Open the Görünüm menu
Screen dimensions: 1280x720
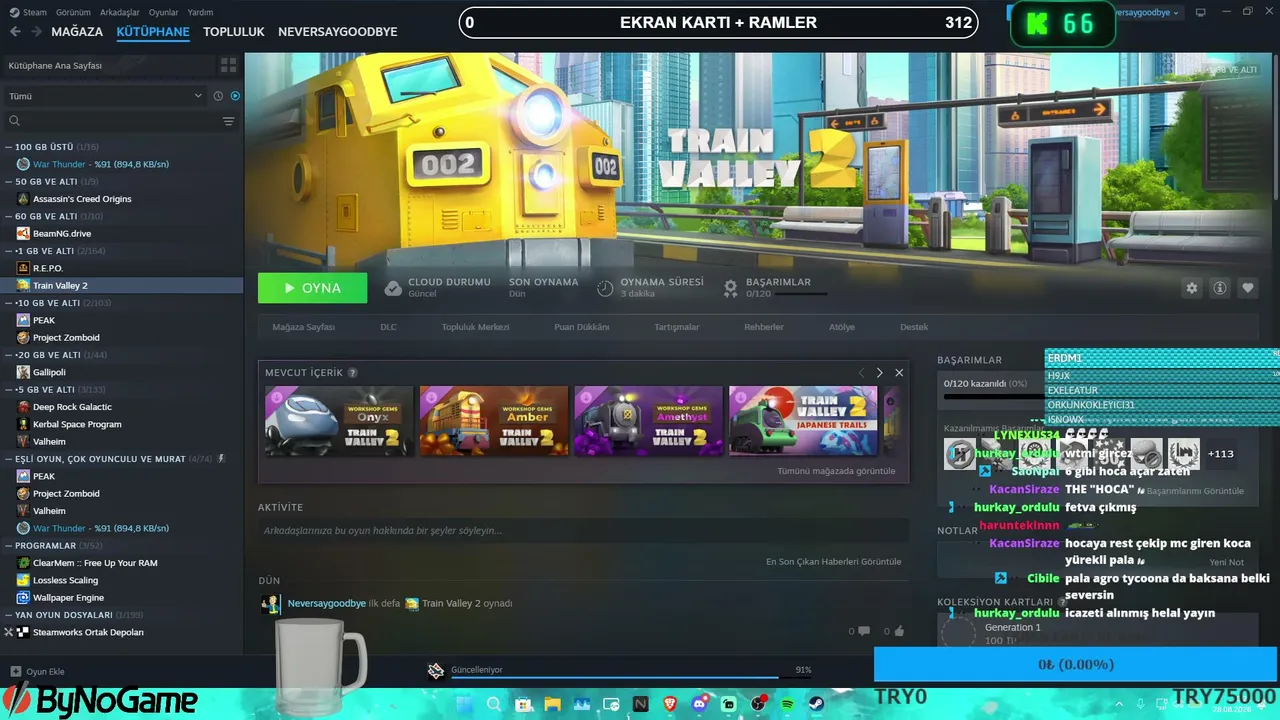coord(73,13)
